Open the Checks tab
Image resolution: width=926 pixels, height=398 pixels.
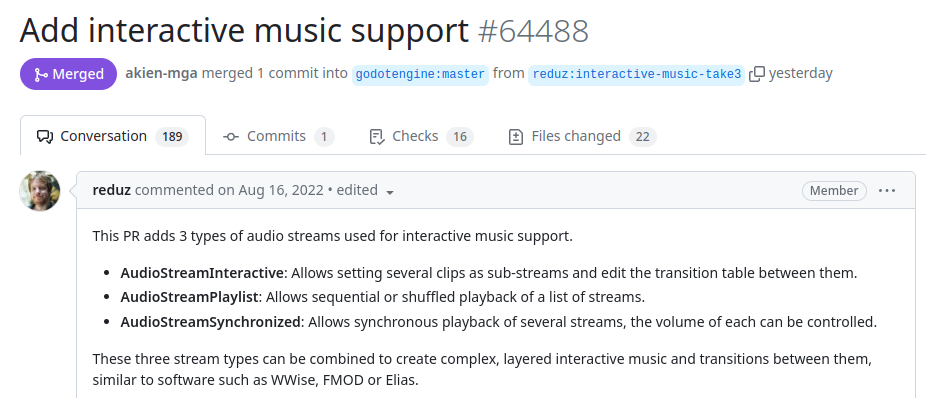tap(420, 136)
